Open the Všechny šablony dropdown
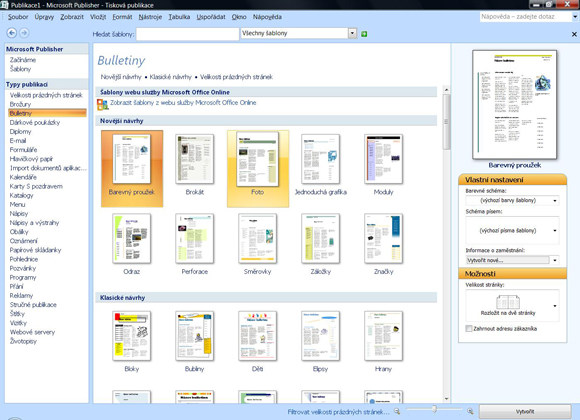 pos(352,33)
